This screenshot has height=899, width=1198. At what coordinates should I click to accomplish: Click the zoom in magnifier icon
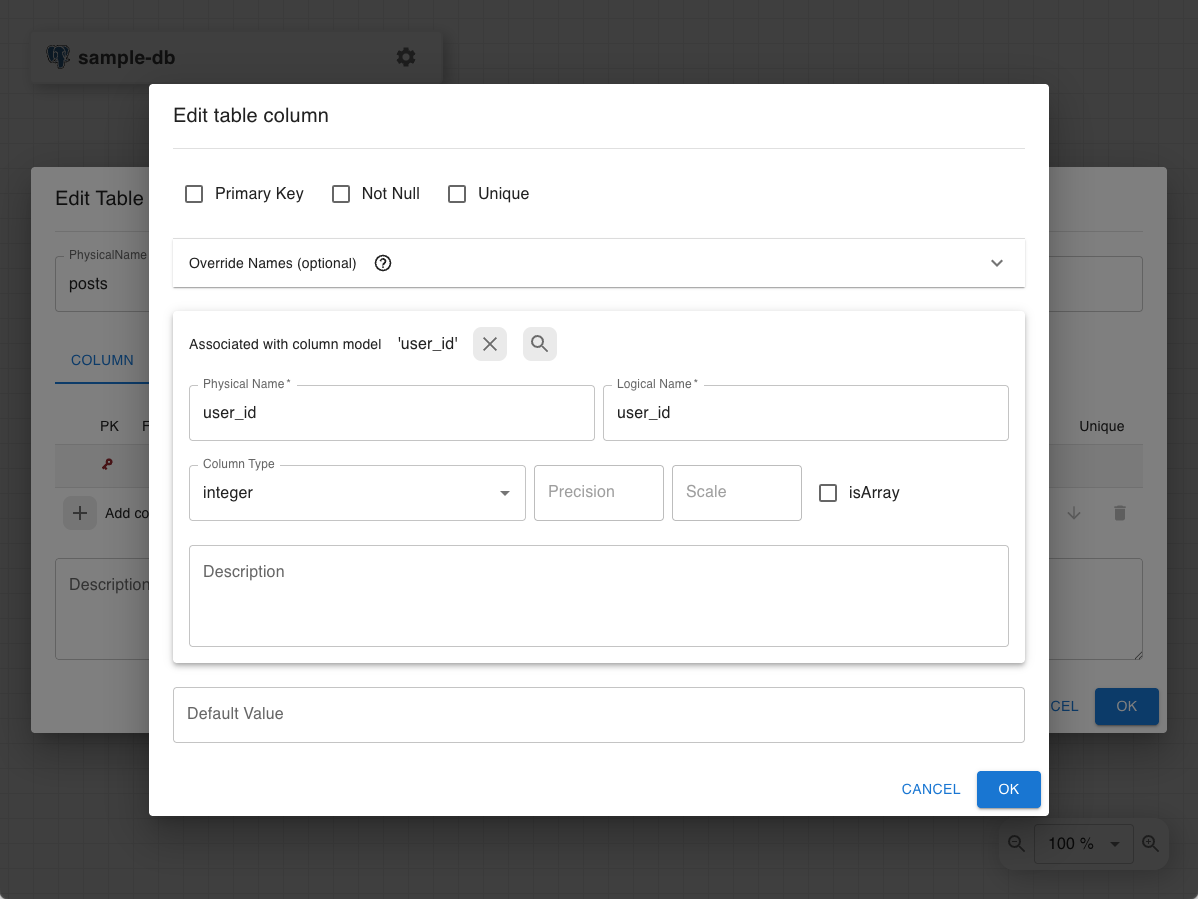pos(1150,843)
